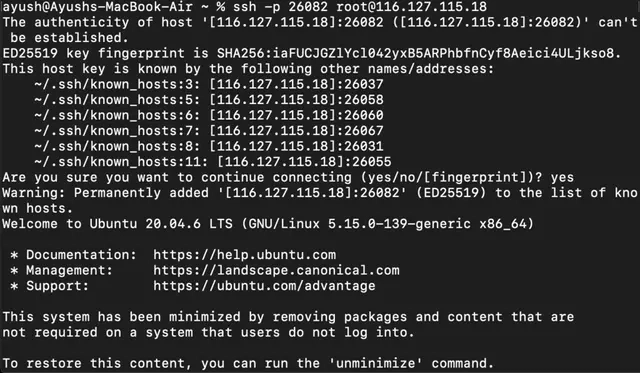Click the root@116.127.115.18 address in the command
This screenshot has height=373, width=640.
(411, 7)
